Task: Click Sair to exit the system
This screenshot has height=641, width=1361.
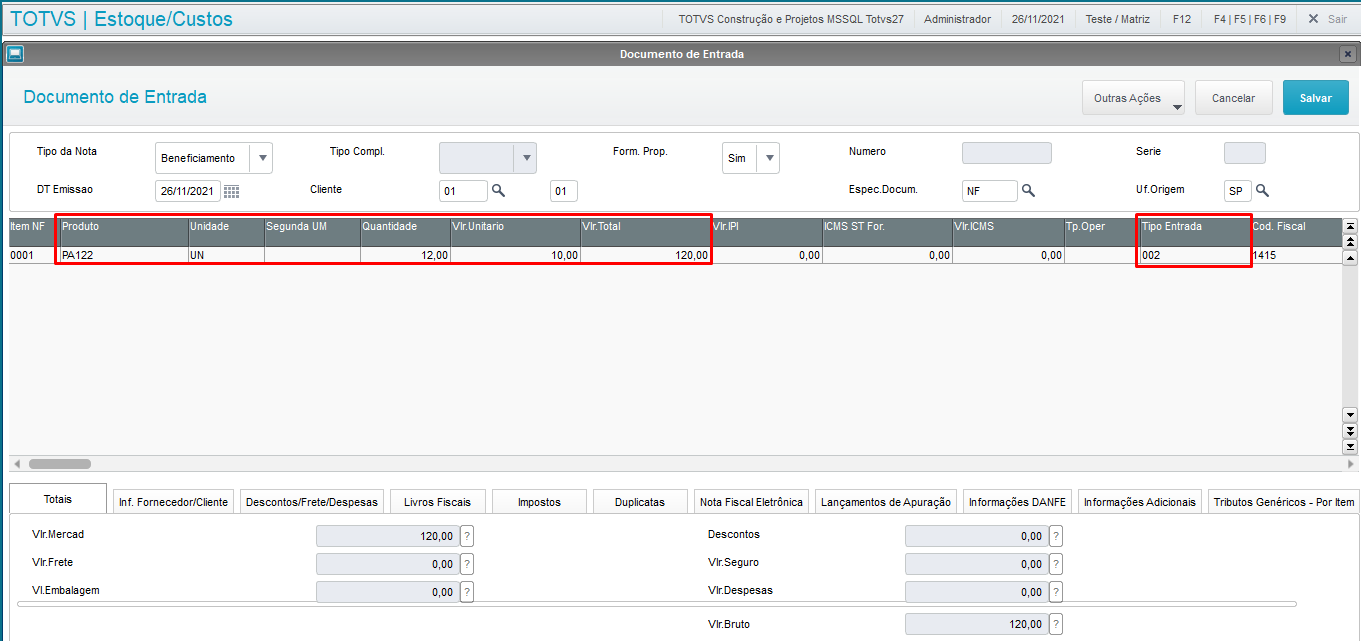Action: (1327, 19)
